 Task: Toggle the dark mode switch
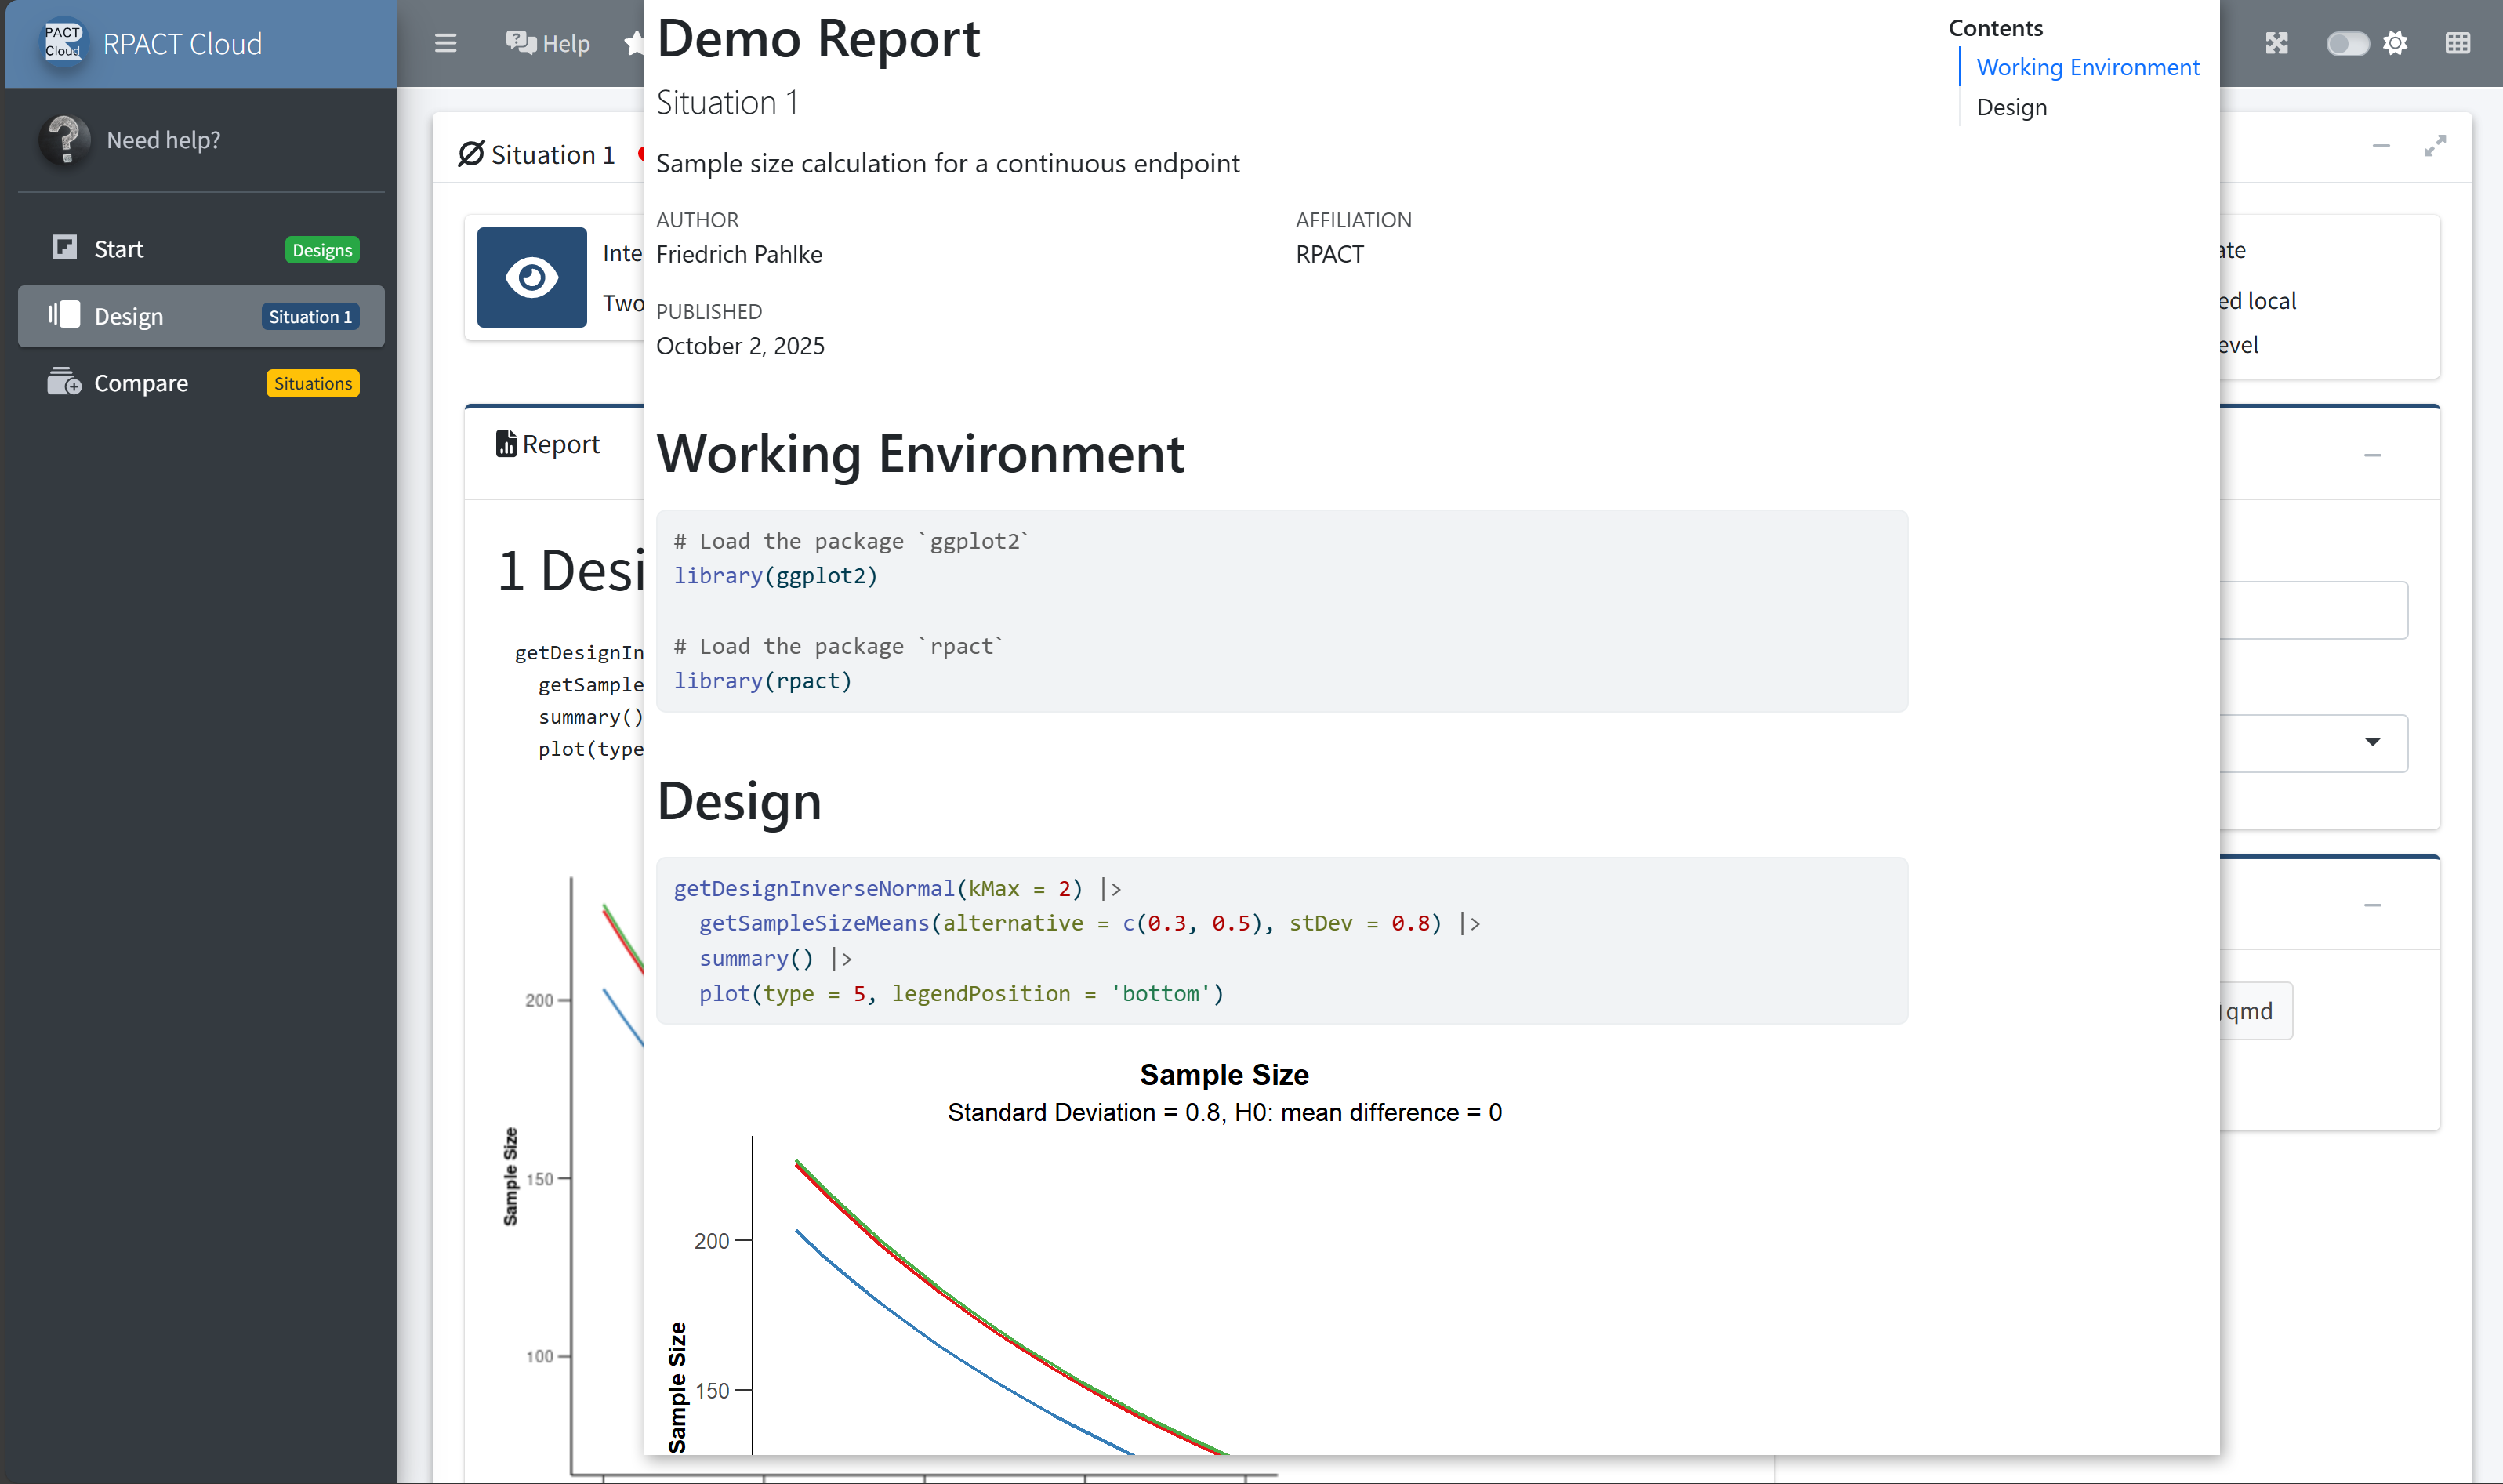click(2346, 43)
